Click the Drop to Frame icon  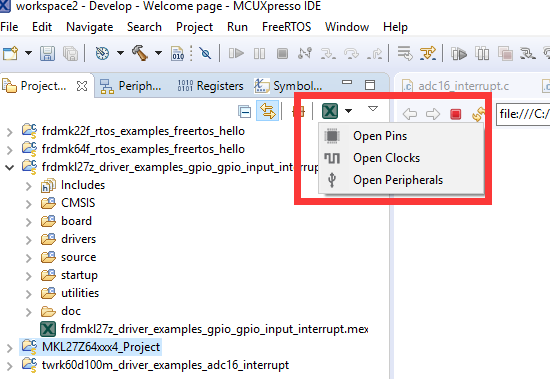pyautogui.click(x=405, y=53)
